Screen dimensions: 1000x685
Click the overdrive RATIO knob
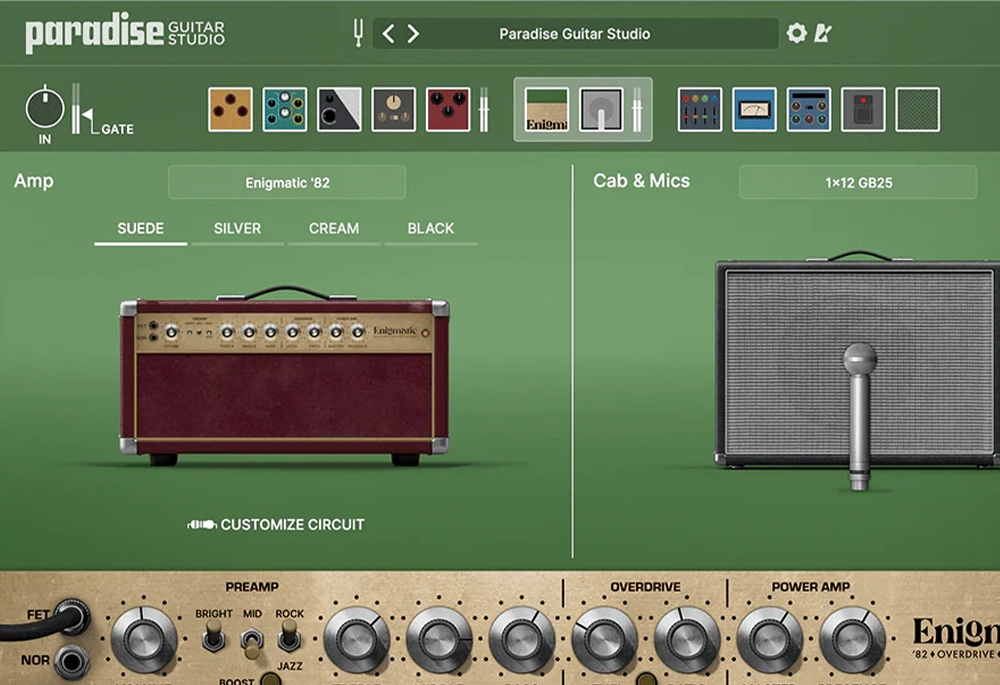point(687,640)
